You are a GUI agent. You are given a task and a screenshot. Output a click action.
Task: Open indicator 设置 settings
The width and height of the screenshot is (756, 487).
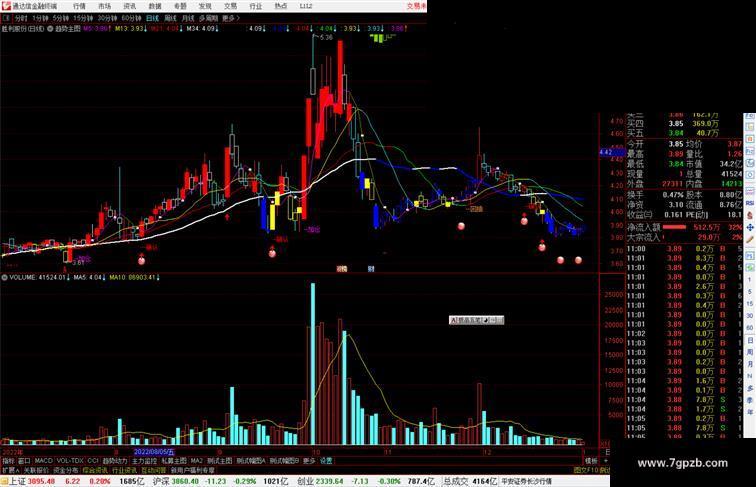[x=326, y=461]
